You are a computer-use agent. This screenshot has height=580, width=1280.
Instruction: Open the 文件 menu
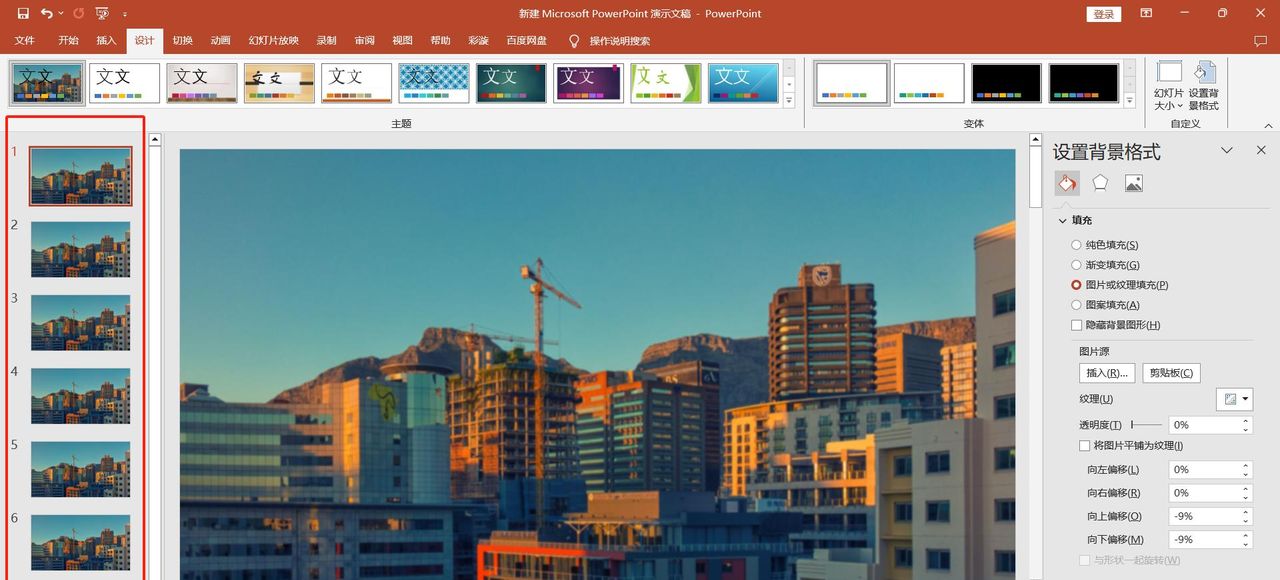pos(24,40)
